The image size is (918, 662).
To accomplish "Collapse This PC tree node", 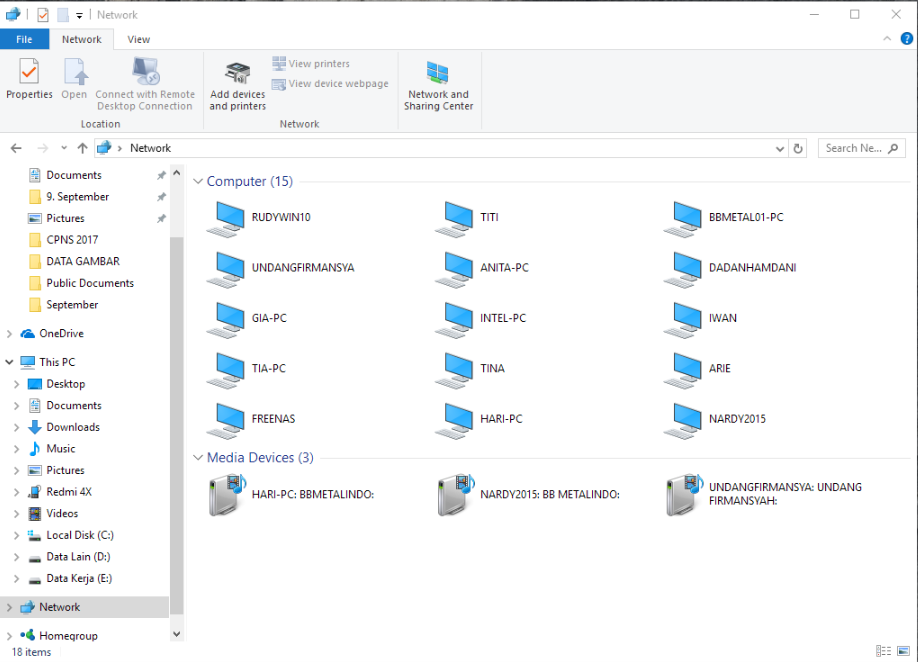I will pos(9,362).
